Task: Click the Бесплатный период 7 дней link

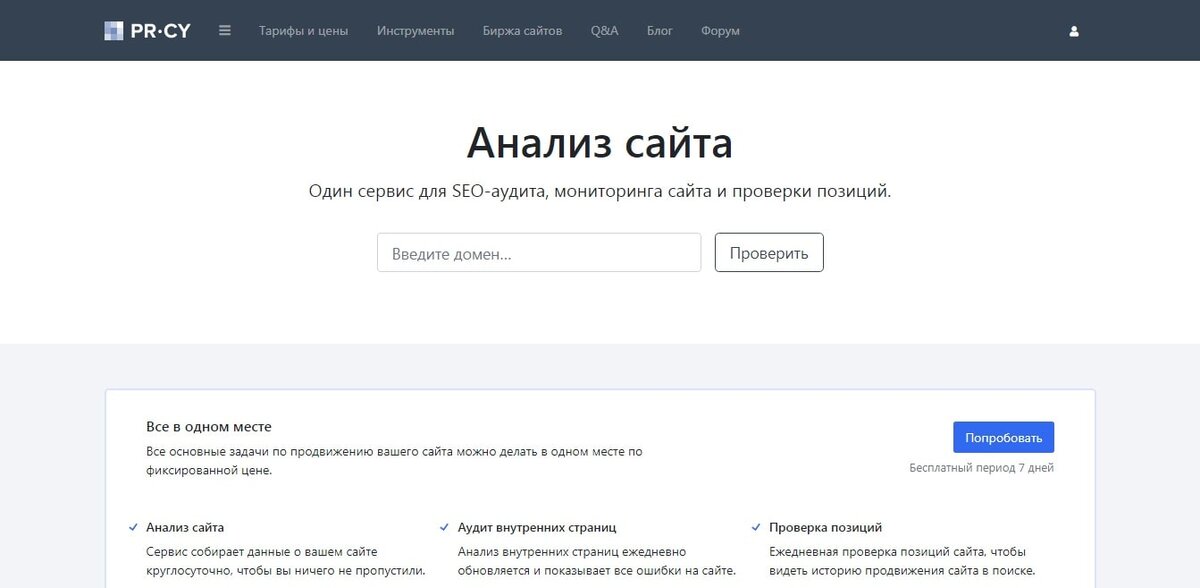Action: (981, 467)
